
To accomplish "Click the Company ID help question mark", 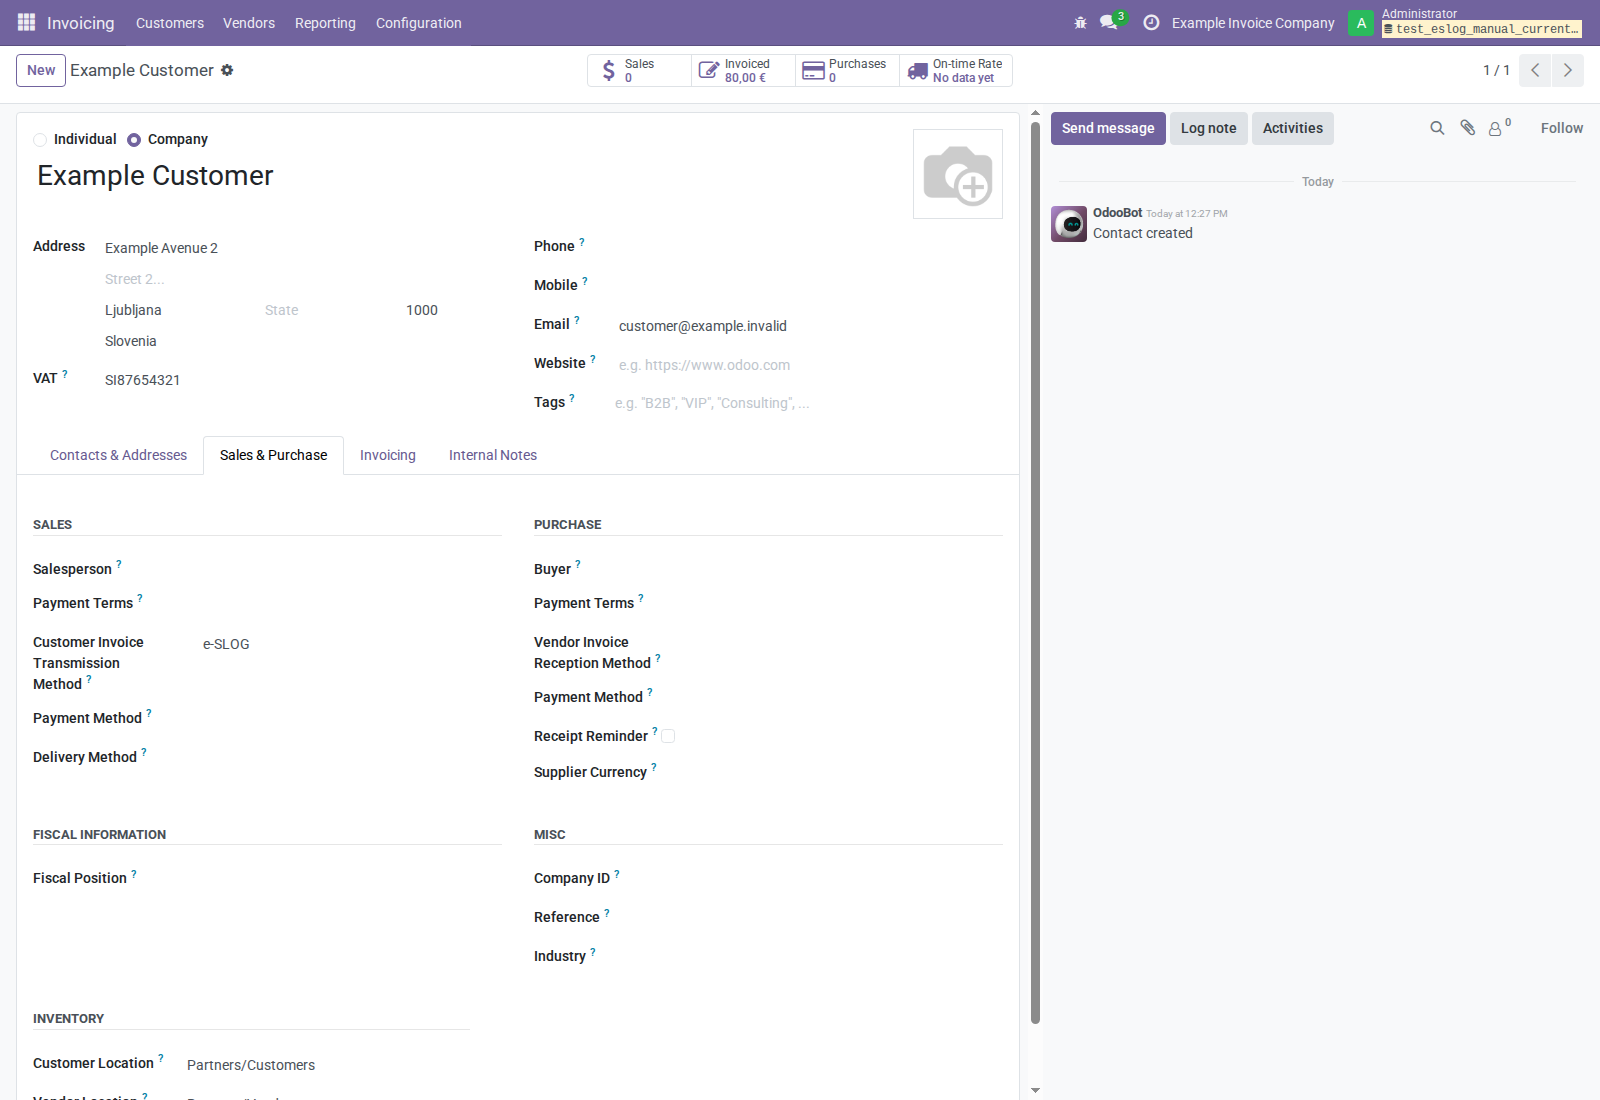I will pyautogui.click(x=617, y=873).
